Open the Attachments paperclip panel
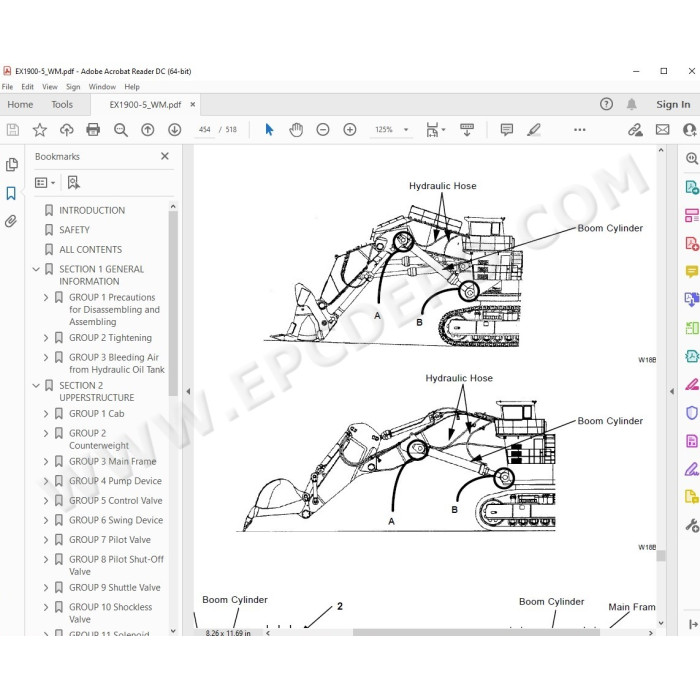 click(11, 221)
